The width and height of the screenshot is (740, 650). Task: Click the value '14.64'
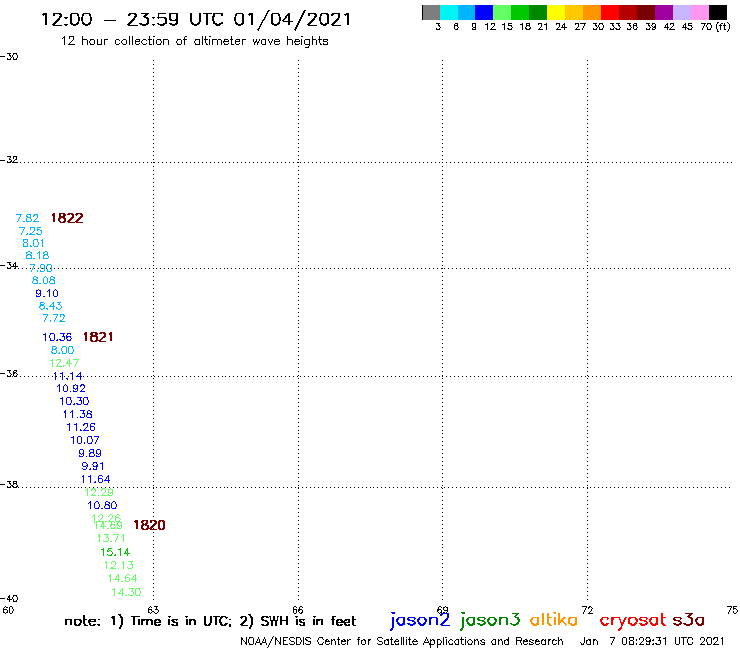pos(122,579)
